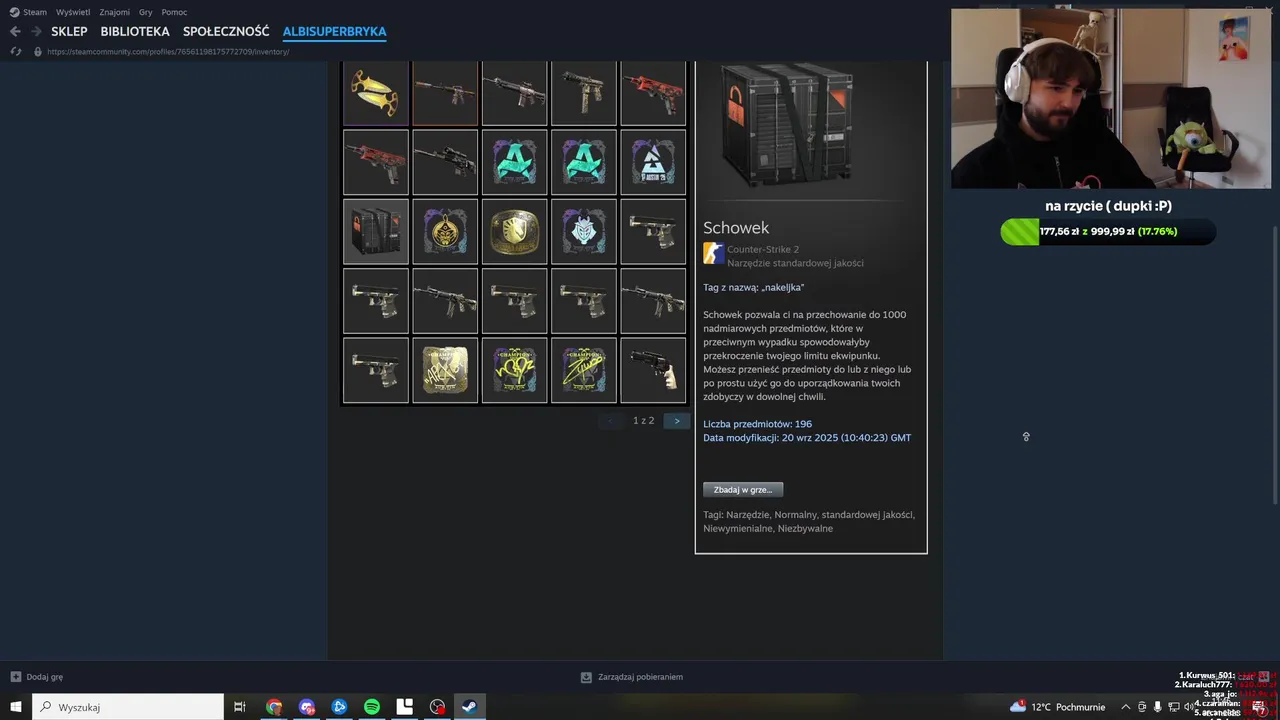Click the download icon by Zarządzaj pobieraniem
Screen dimensions: 1280x720
pyautogui.click(x=586, y=677)
